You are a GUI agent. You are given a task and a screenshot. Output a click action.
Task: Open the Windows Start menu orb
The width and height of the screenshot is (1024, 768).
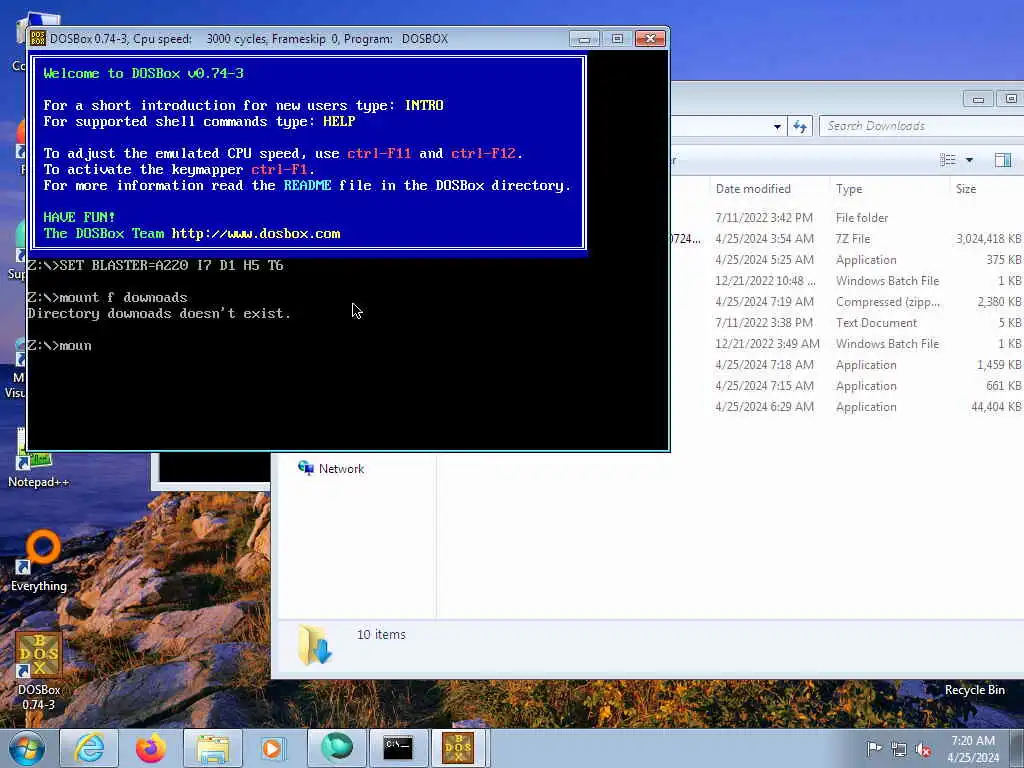tap(27, 748)
